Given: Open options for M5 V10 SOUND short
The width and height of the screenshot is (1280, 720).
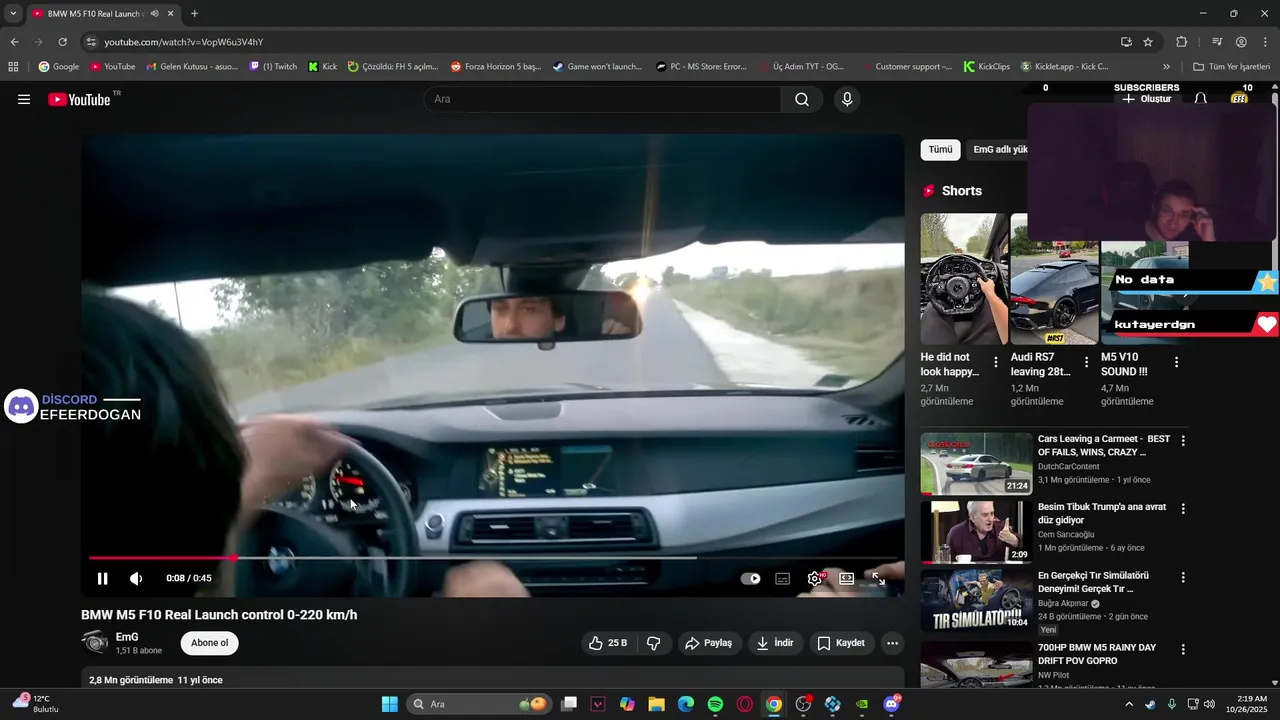Looking at the screenshot, I should pyautogui.click(x=1176, y=362).
